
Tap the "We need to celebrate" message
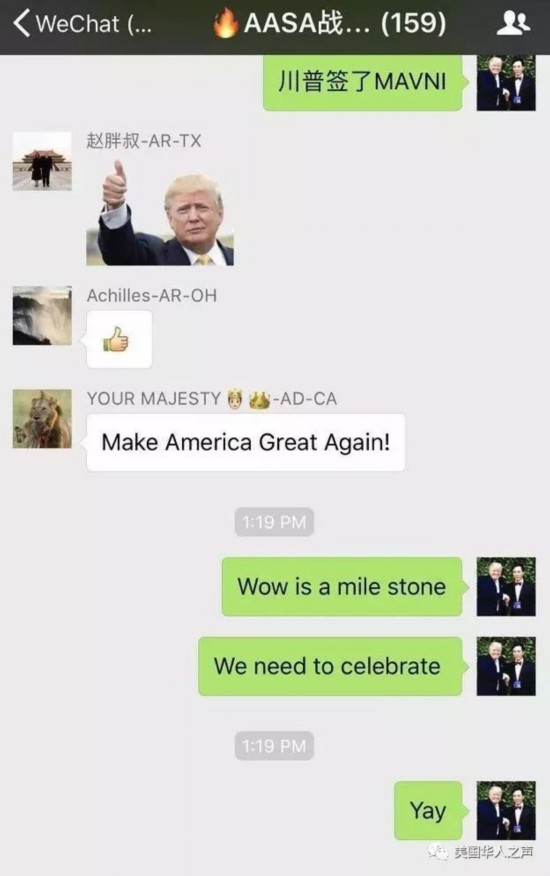(330, 666)
